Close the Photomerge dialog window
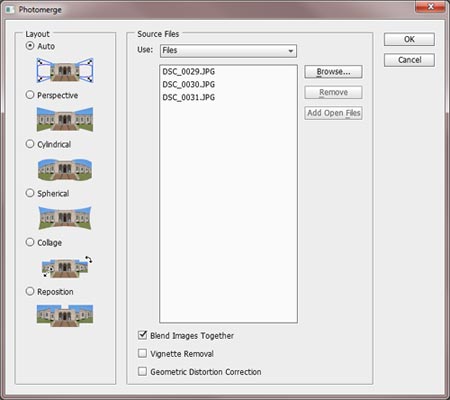 click(x=430, y=7)
